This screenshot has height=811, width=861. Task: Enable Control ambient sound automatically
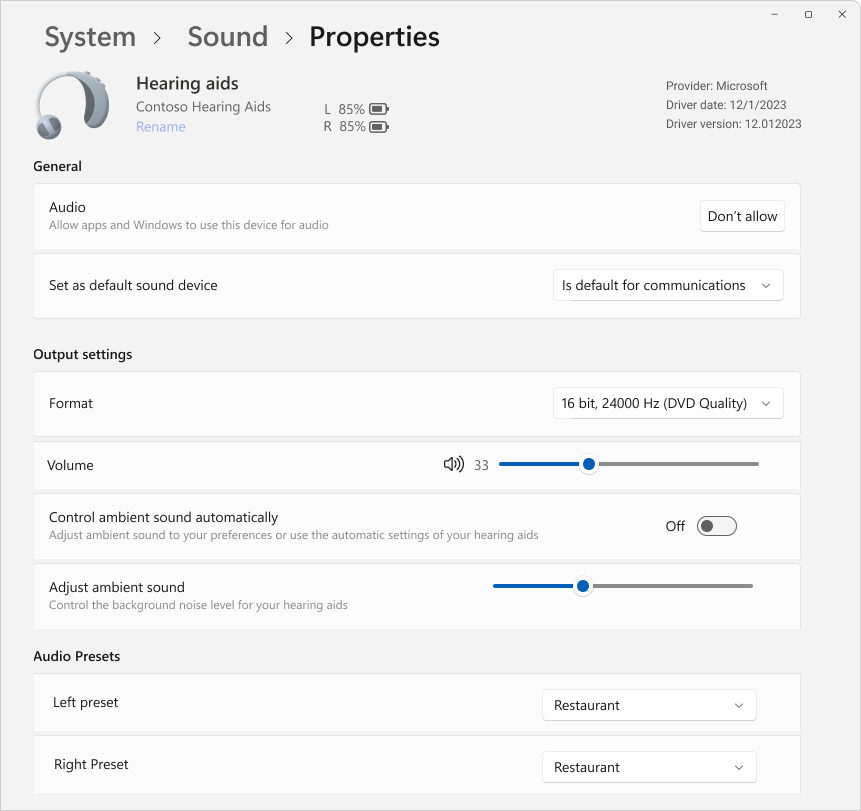click(716, 525)
